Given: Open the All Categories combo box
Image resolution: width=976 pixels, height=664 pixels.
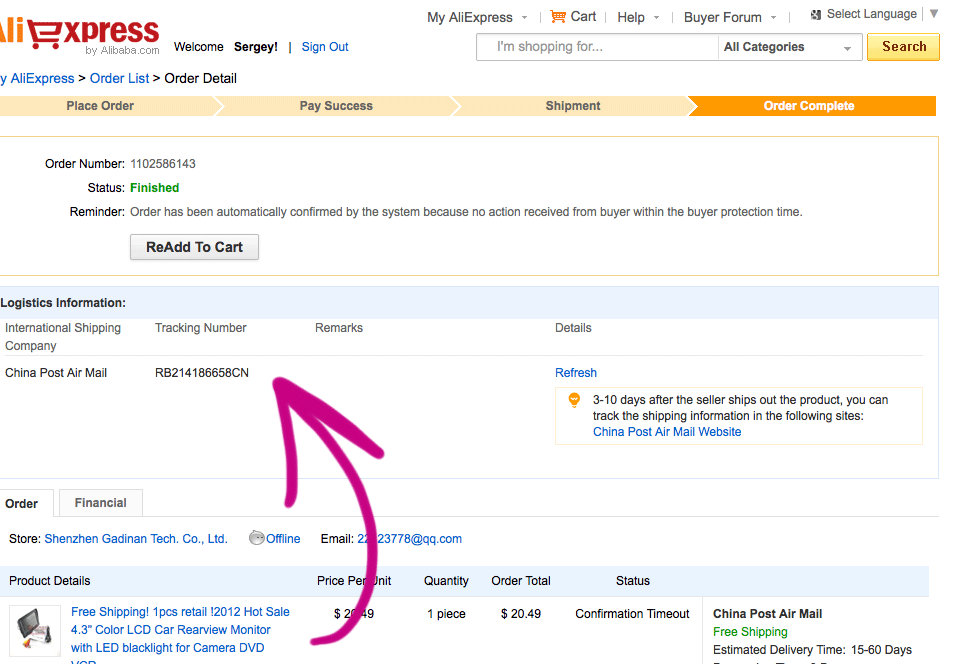Looking at the screenshot, I should [x=789, y=47].
